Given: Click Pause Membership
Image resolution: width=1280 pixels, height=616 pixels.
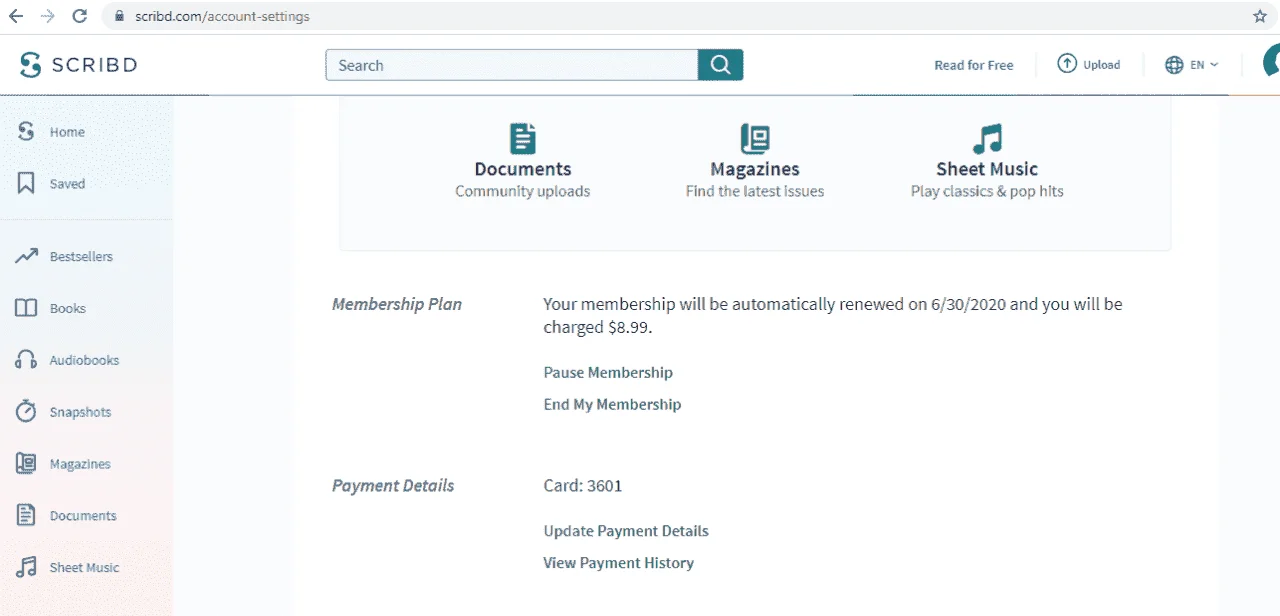Looking at the screenshot, I should click(608, 372).
